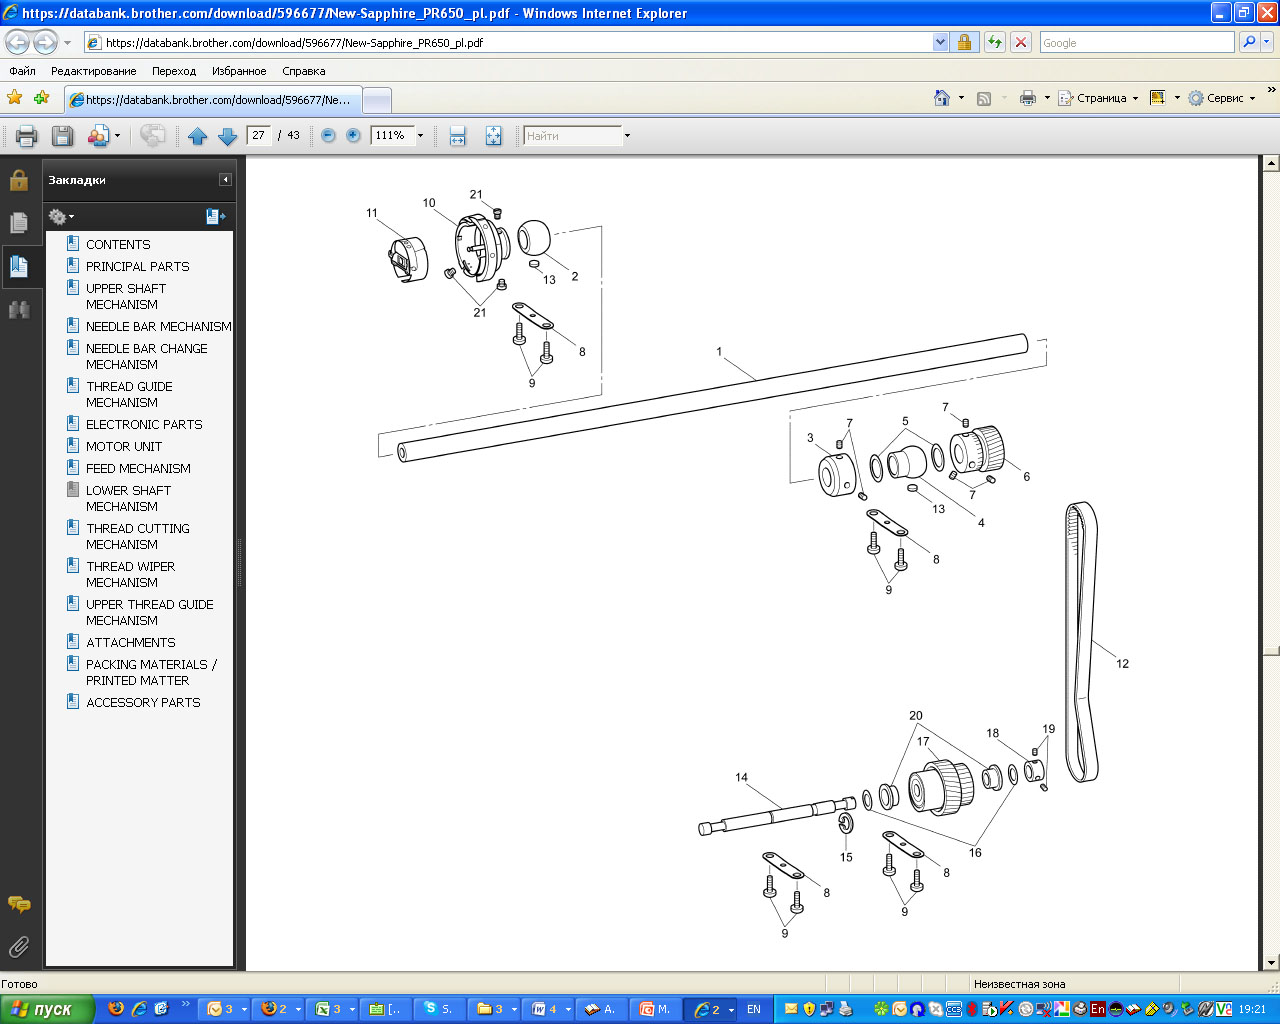Save a copy of the PDF

[x=62, y=136]
